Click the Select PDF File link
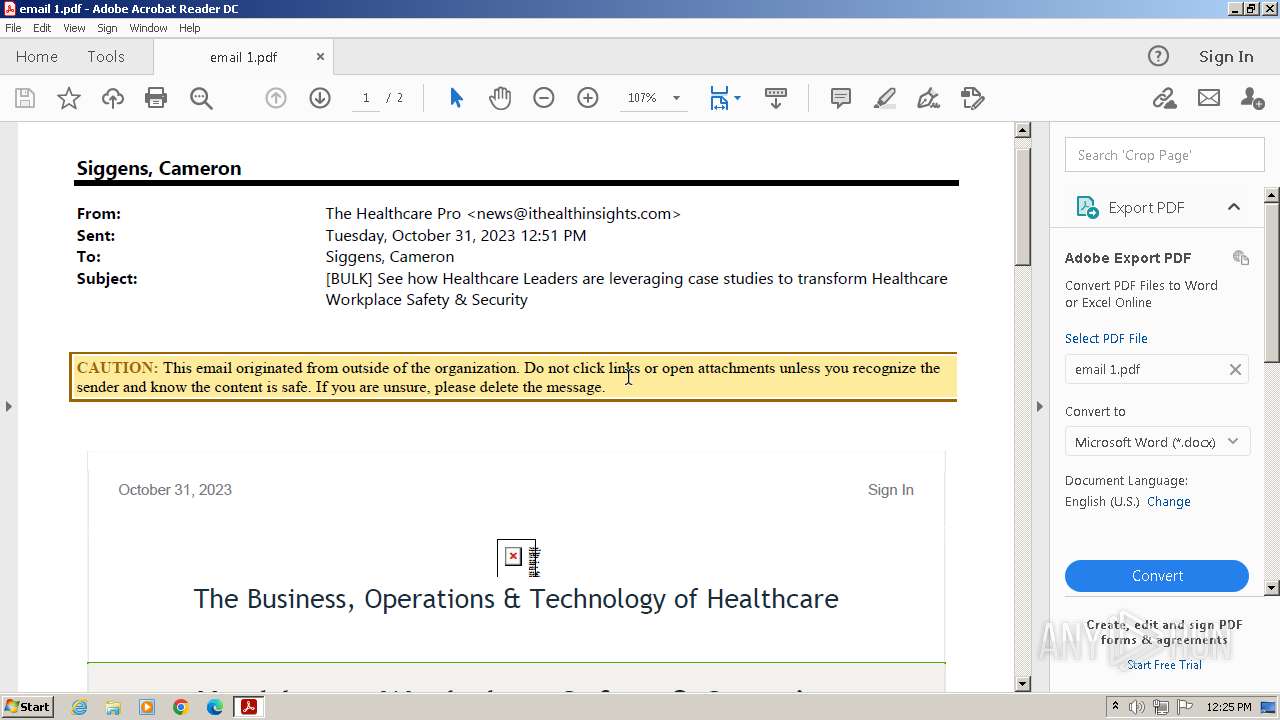Screen dimensions: 1280x720 point(1106,338)
